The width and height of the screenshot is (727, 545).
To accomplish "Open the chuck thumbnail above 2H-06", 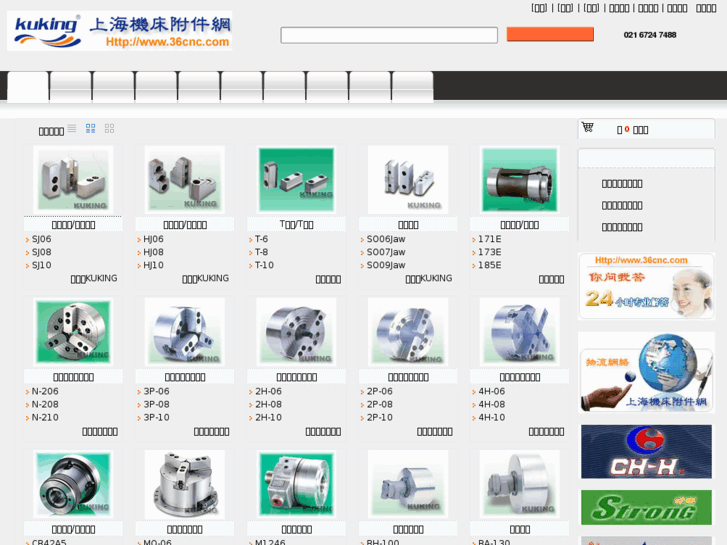I will 296,332.
